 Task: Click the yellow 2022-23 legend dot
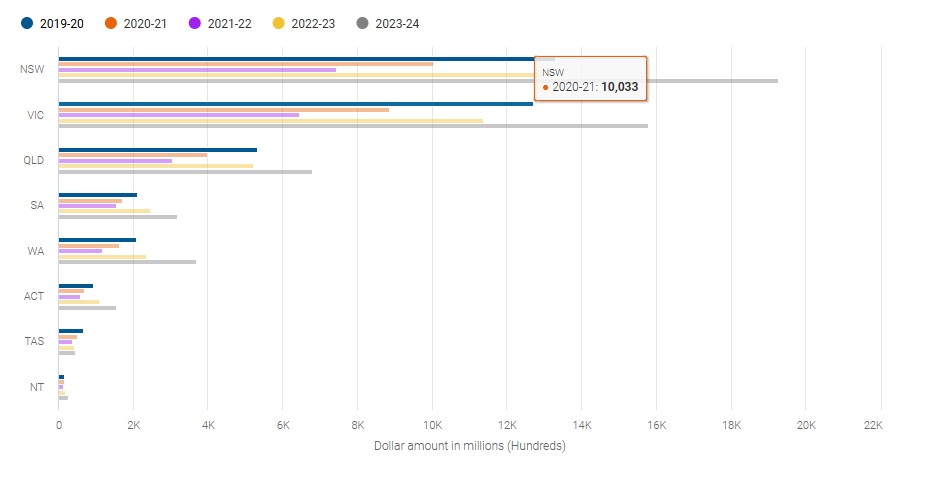279,23
